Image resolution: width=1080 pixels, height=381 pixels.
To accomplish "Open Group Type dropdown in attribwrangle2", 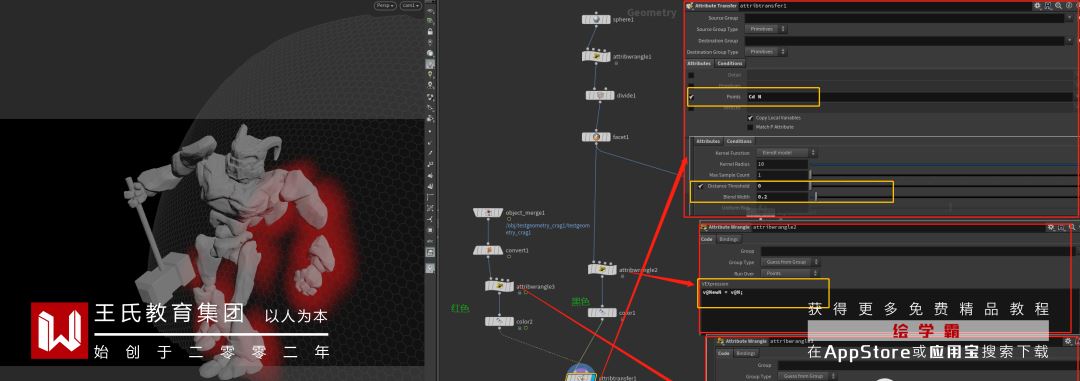I will [791, 262].
